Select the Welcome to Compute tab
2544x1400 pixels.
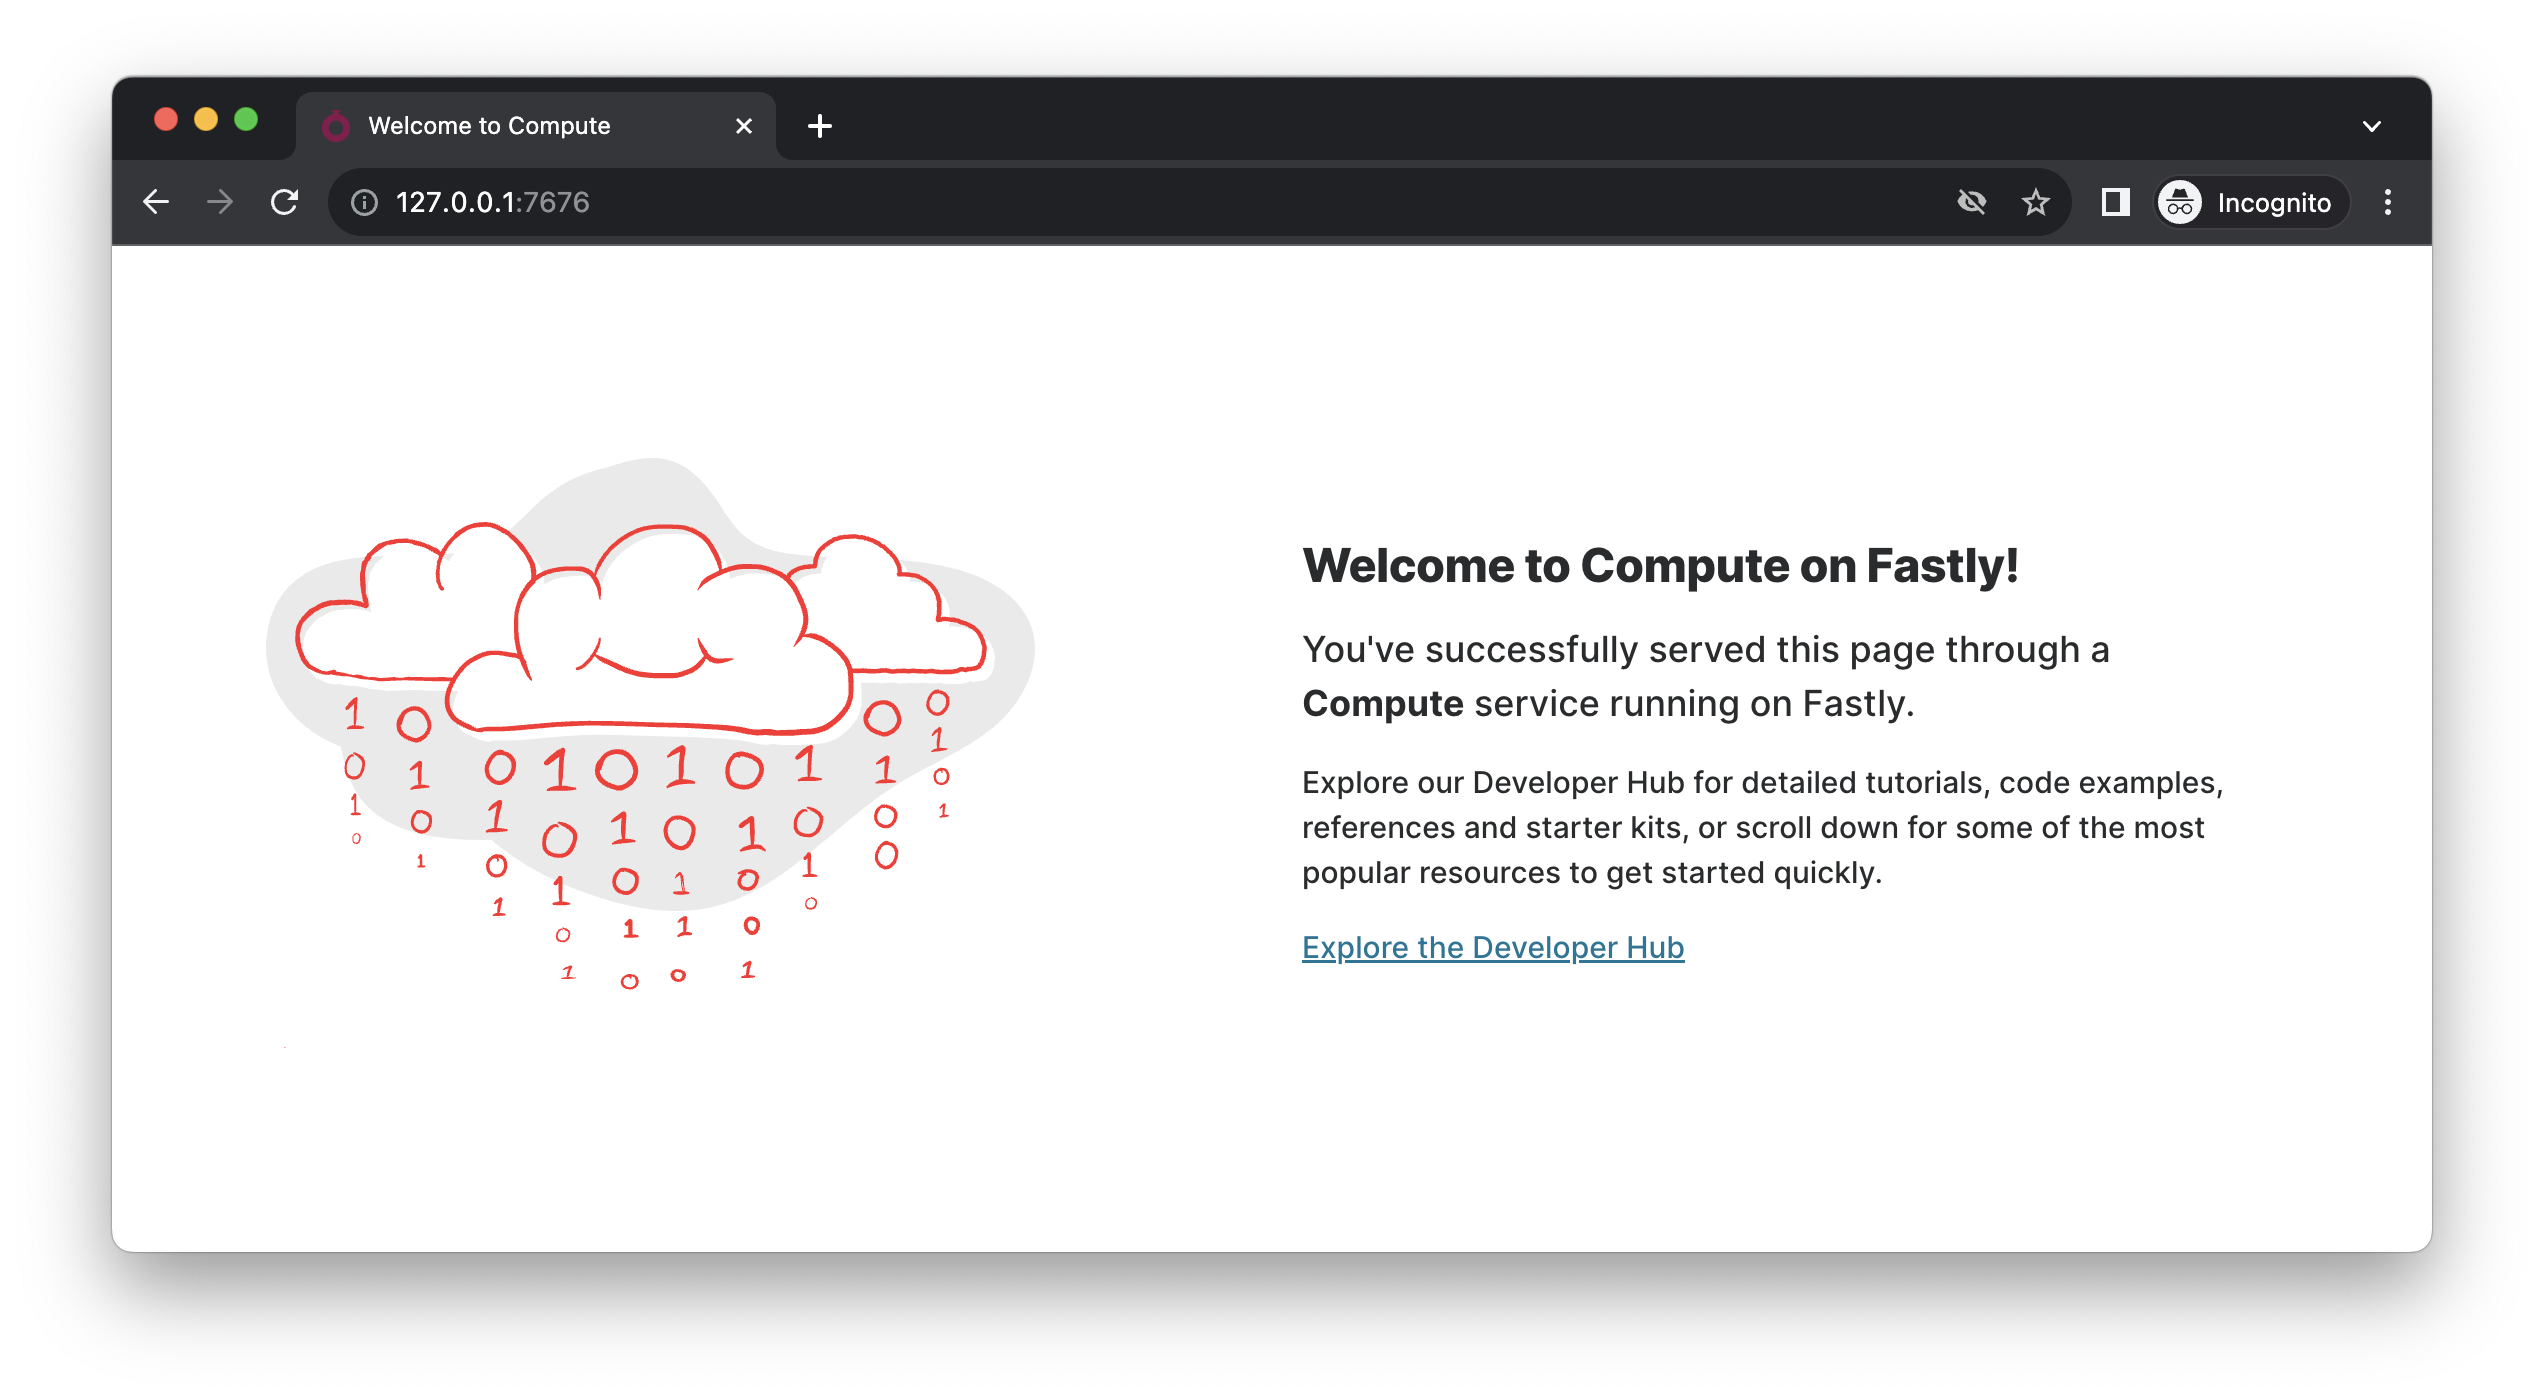[x=489, y=125]
